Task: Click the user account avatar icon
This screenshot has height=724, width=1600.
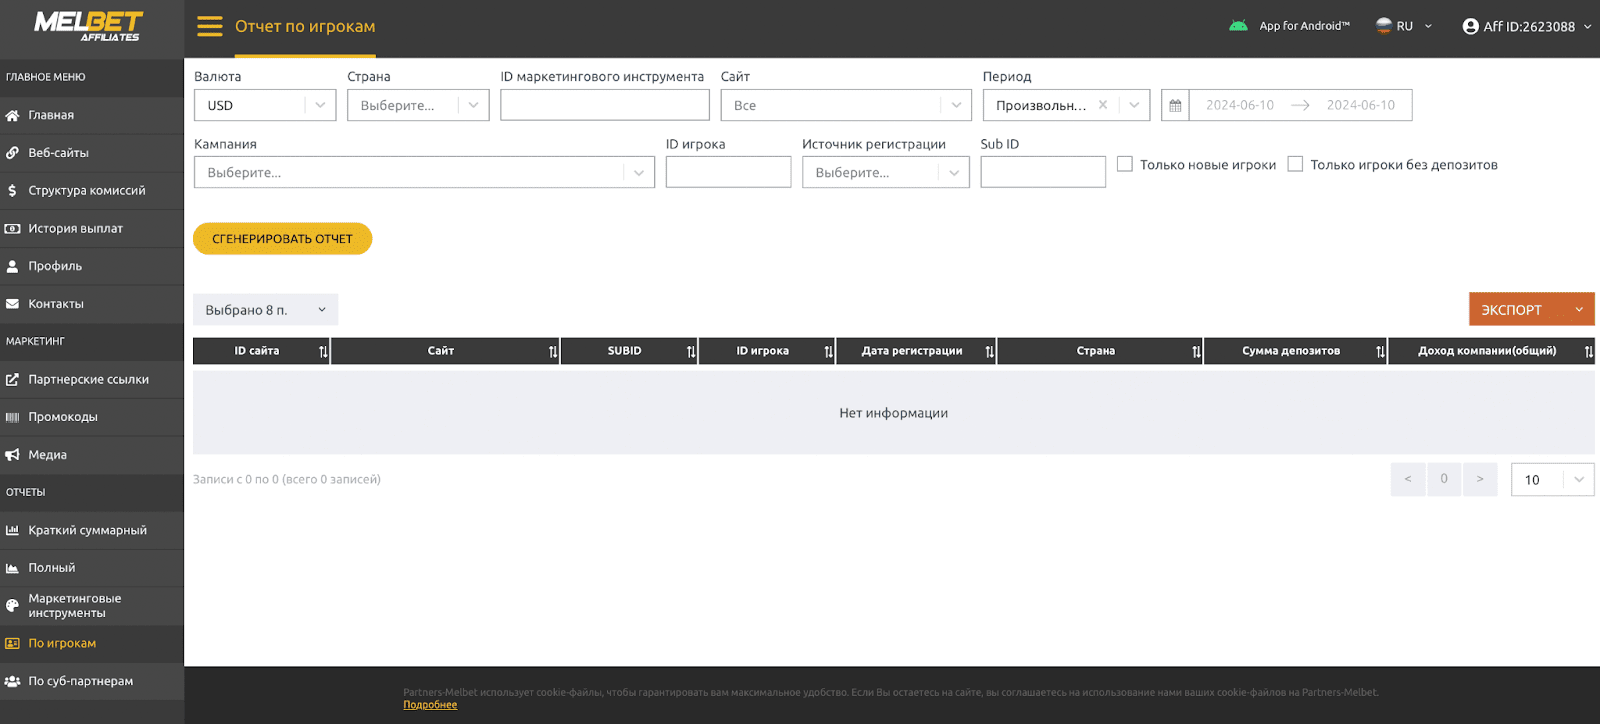Action: (1470, 27)
